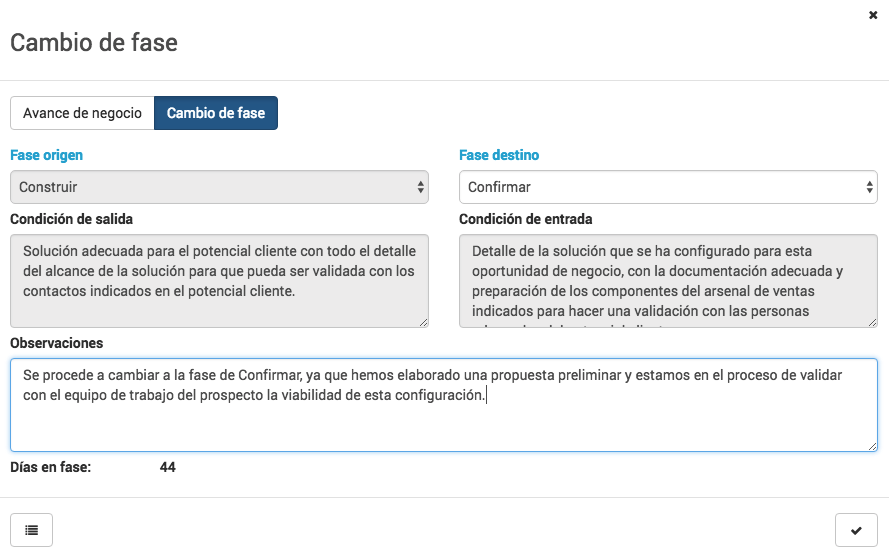Click the Condición de salida text area
The width and height of the screenshot is (889, 556).
tap(219, 281)
